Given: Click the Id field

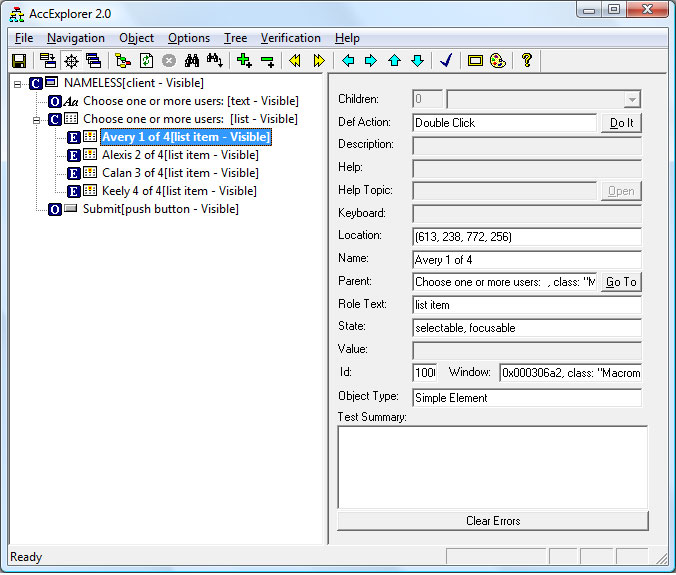Looking at the screenshot, I should [x=425, y=372].
